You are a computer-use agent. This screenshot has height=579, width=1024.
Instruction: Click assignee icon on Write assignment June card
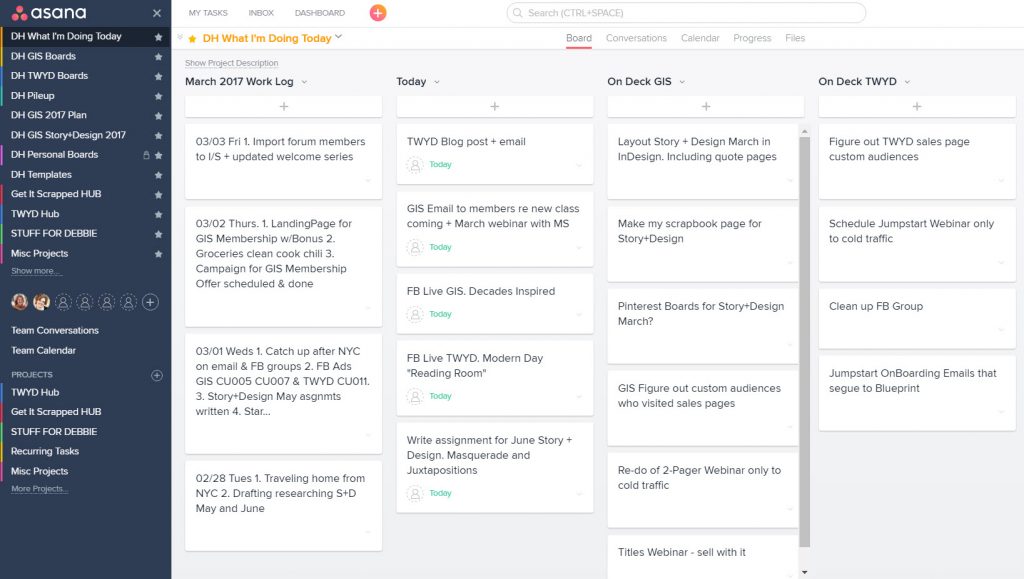tap(415, 493)
